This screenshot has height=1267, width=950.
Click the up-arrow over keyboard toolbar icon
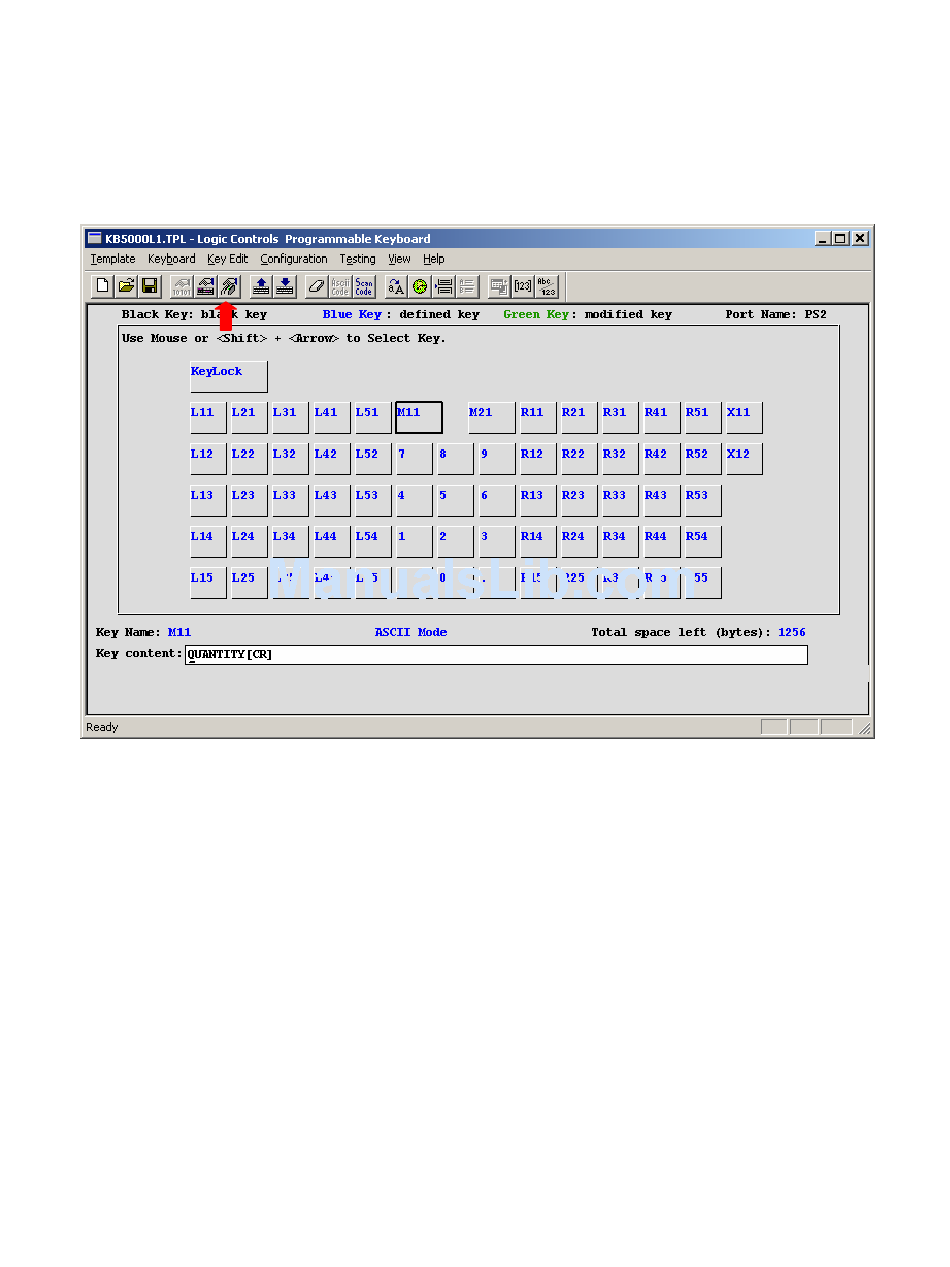(261, 287)
